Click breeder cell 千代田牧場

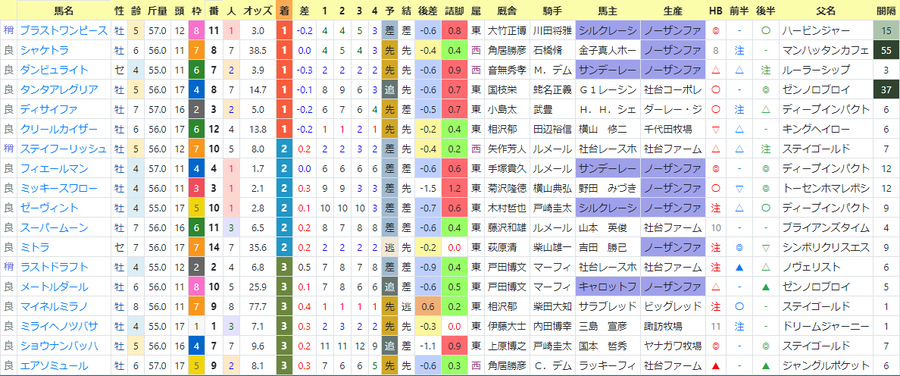point(673,129)
